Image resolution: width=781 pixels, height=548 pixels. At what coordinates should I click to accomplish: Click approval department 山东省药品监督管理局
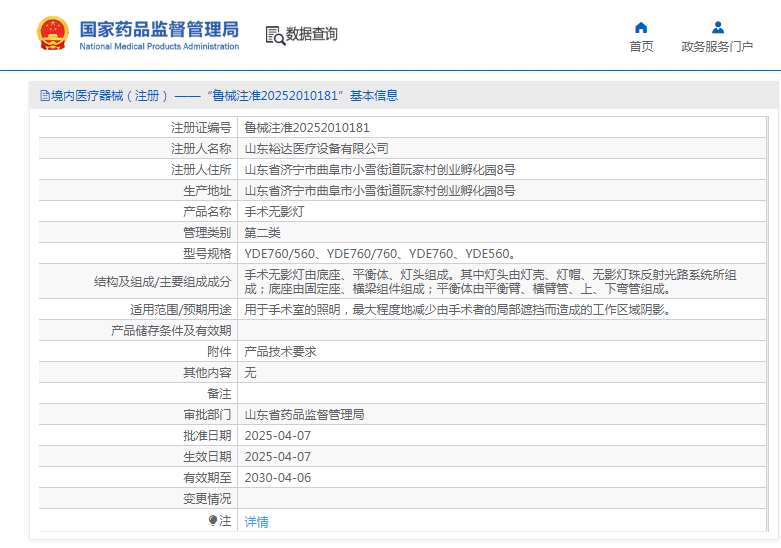(304, 414)
